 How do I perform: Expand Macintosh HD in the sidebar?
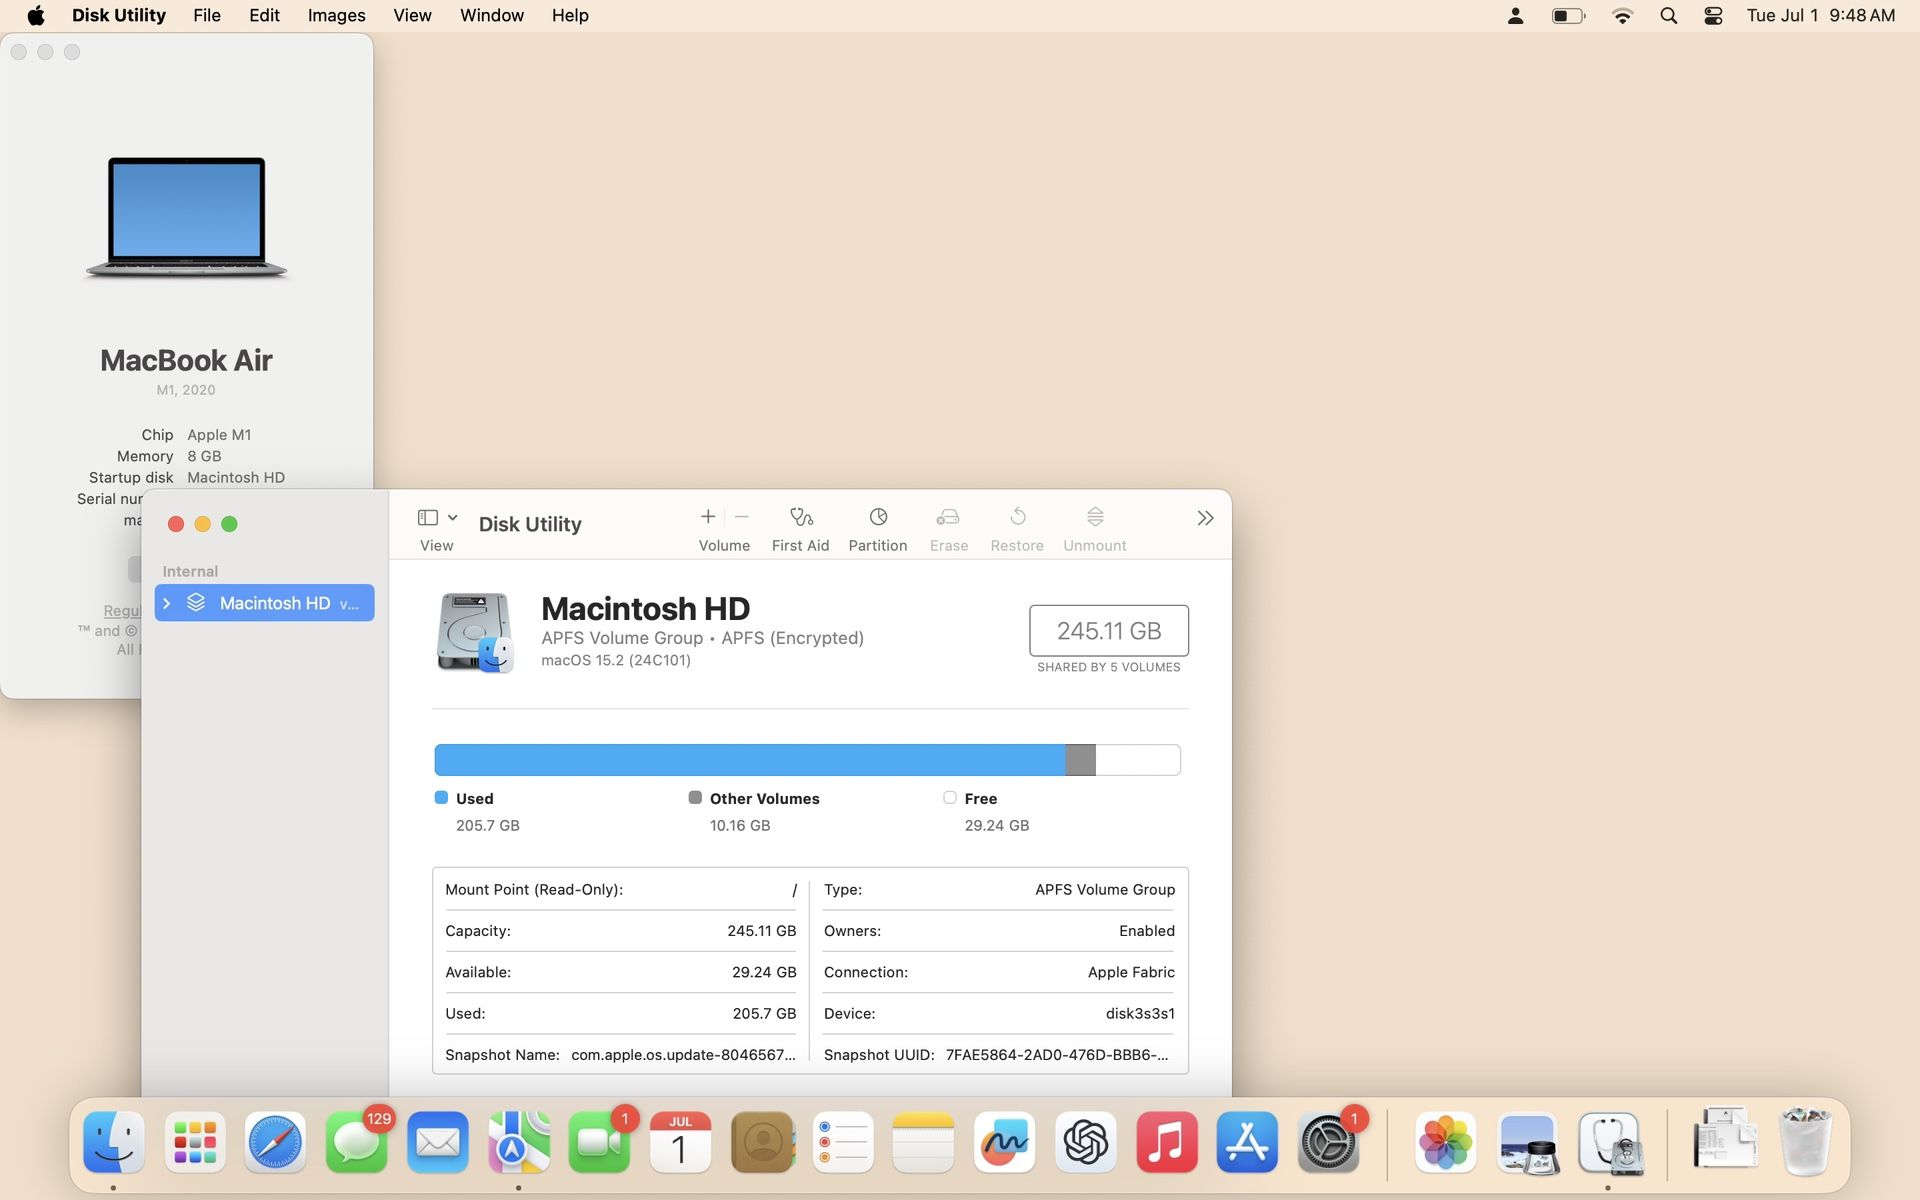167,603
